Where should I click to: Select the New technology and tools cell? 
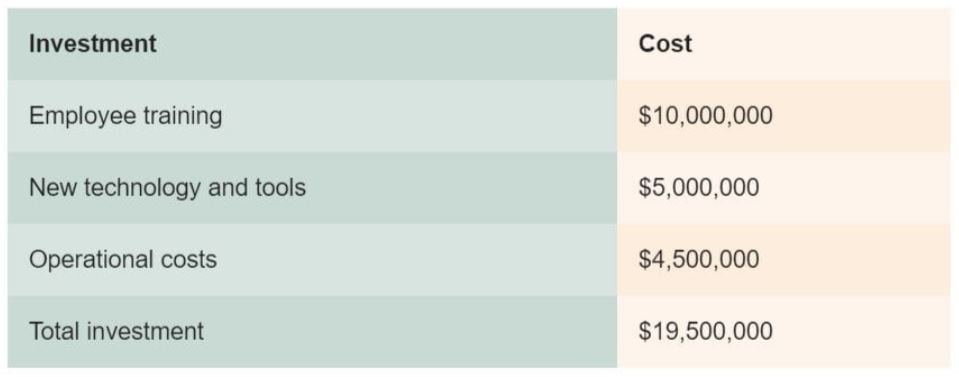pyautogui.click(x=313, y=188)
